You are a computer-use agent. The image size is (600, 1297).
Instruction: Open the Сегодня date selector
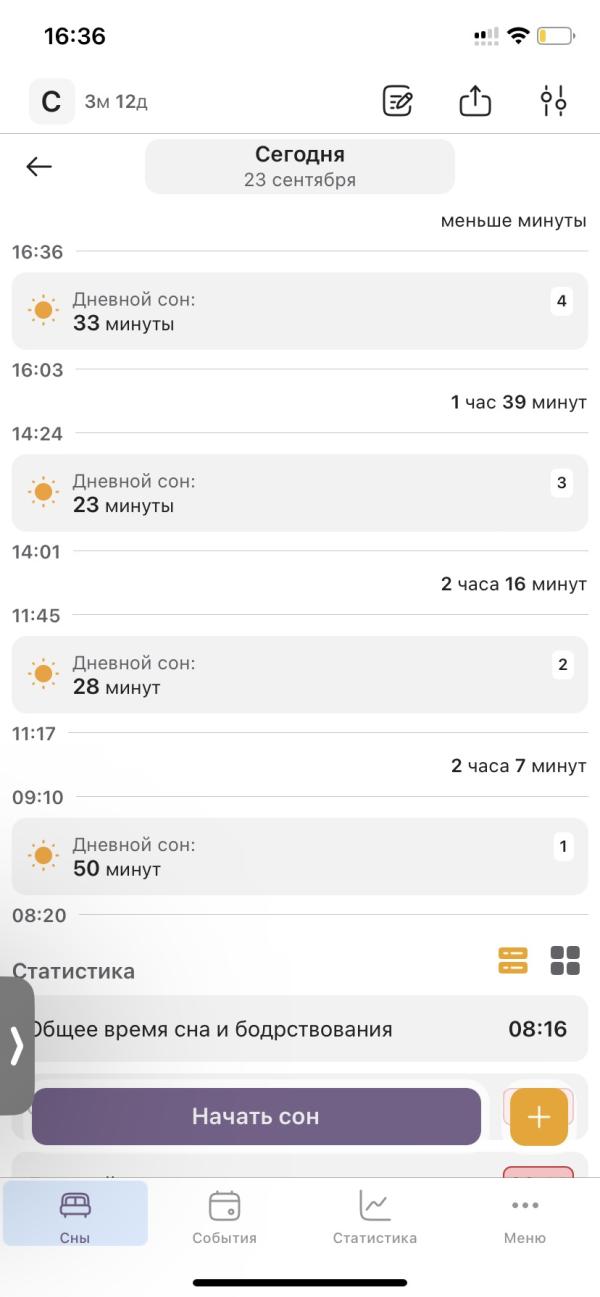300,166
